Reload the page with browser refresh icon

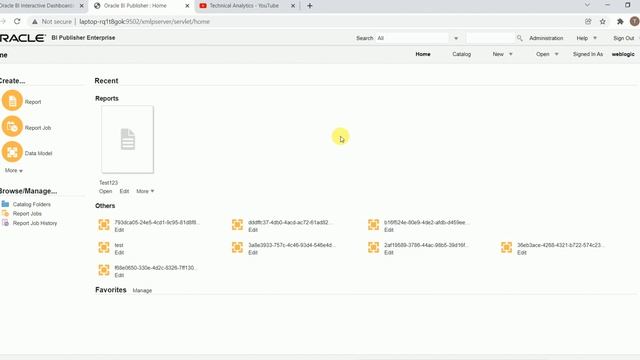click(x=17, y=21)
